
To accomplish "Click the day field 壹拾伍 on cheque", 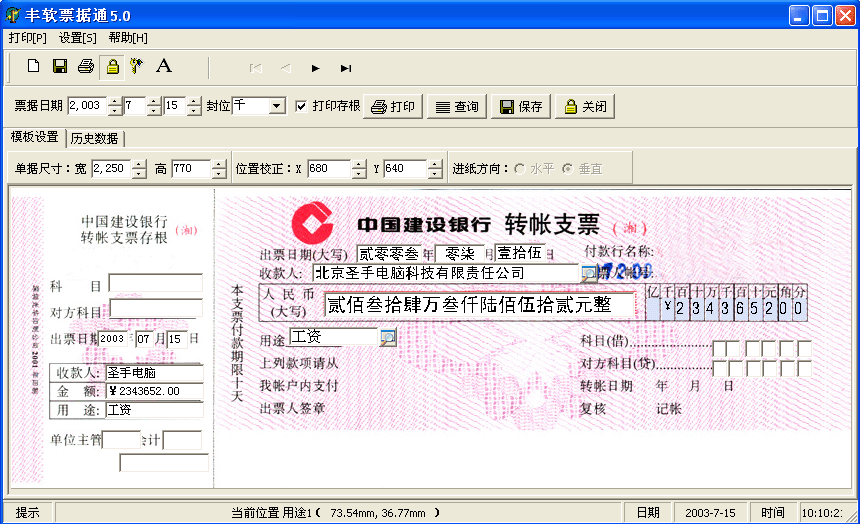I will point(520,253).
